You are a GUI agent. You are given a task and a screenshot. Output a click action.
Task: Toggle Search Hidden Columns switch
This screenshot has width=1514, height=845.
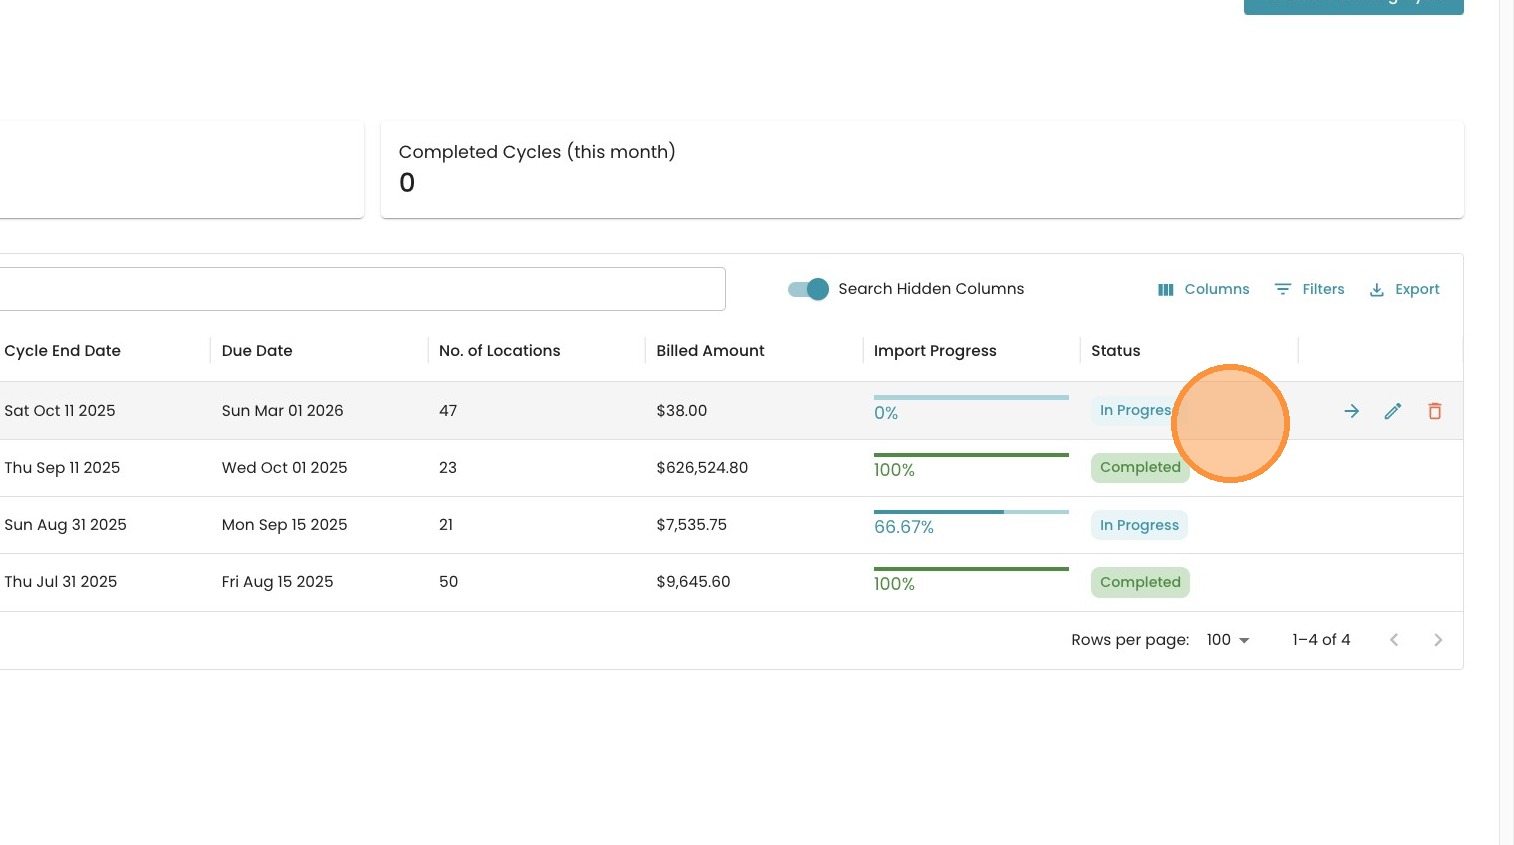pos(808,289)
